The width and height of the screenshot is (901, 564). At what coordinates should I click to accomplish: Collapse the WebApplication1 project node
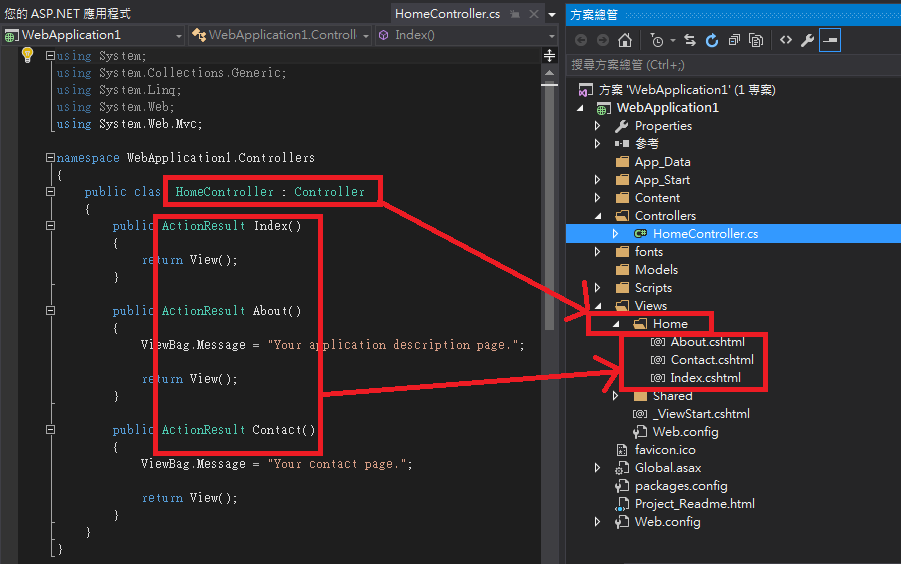pos(580,108)
